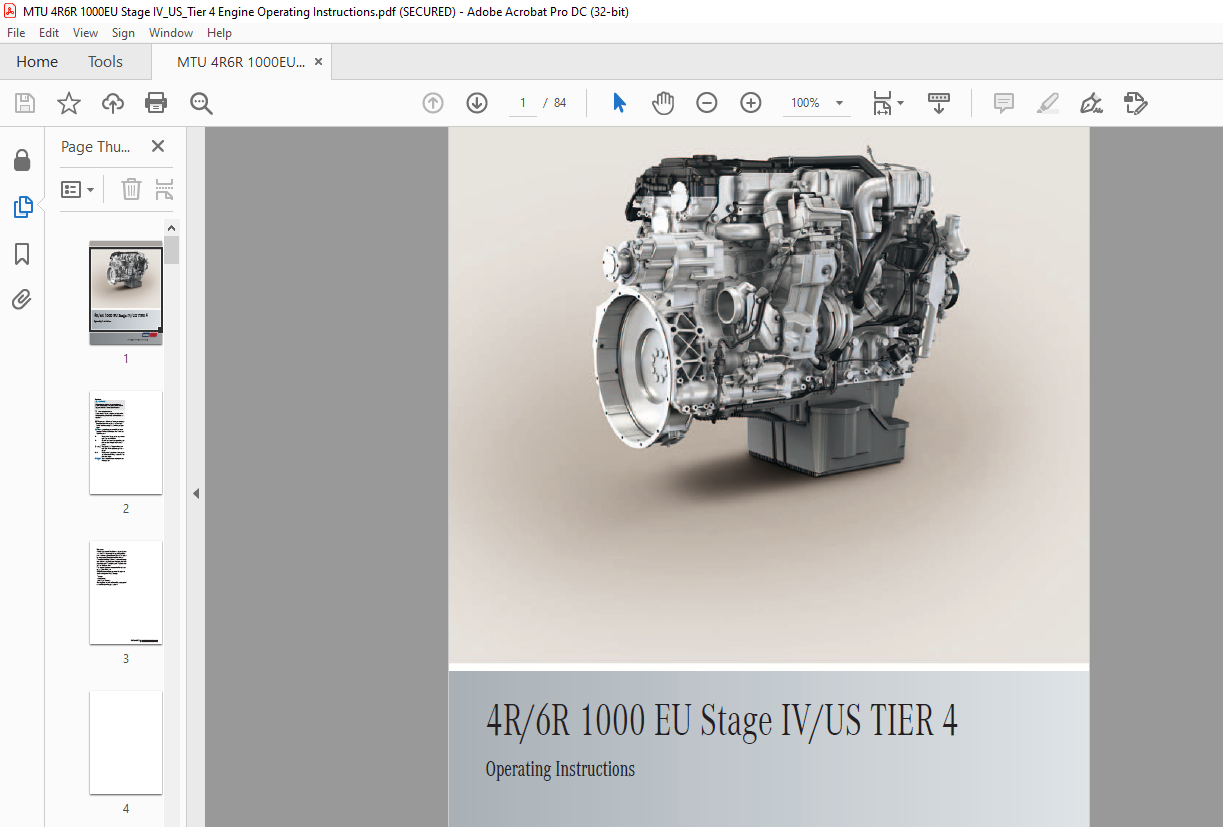1223x827 pixels.
Task: Click the fit page scrolling icon
Action: pyautogui.click(x=882, y=103)
